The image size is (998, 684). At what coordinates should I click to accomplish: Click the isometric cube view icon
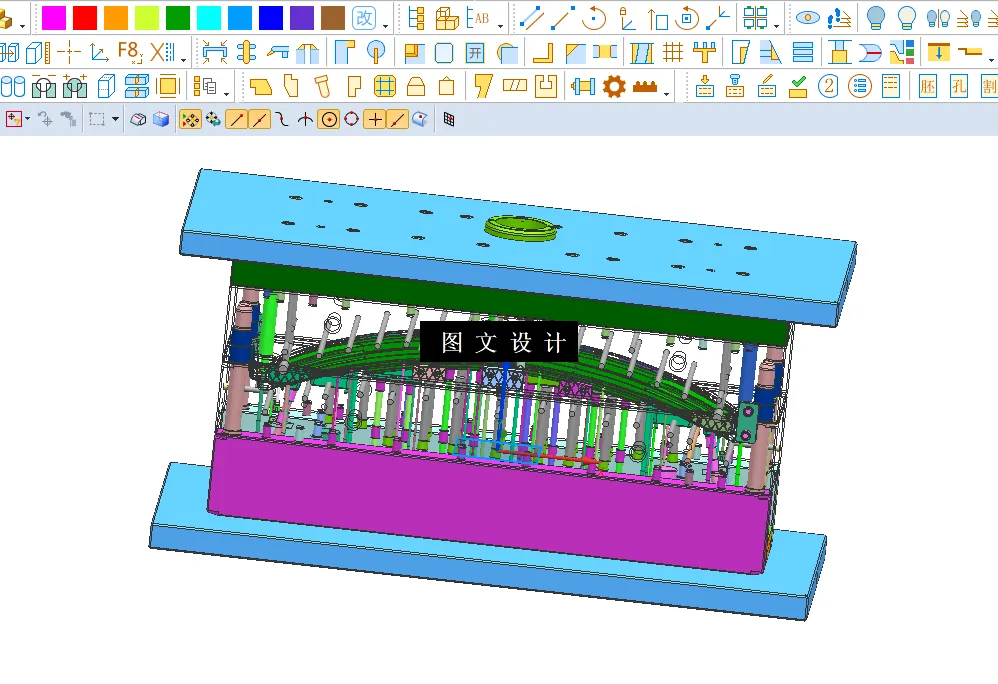159,119
